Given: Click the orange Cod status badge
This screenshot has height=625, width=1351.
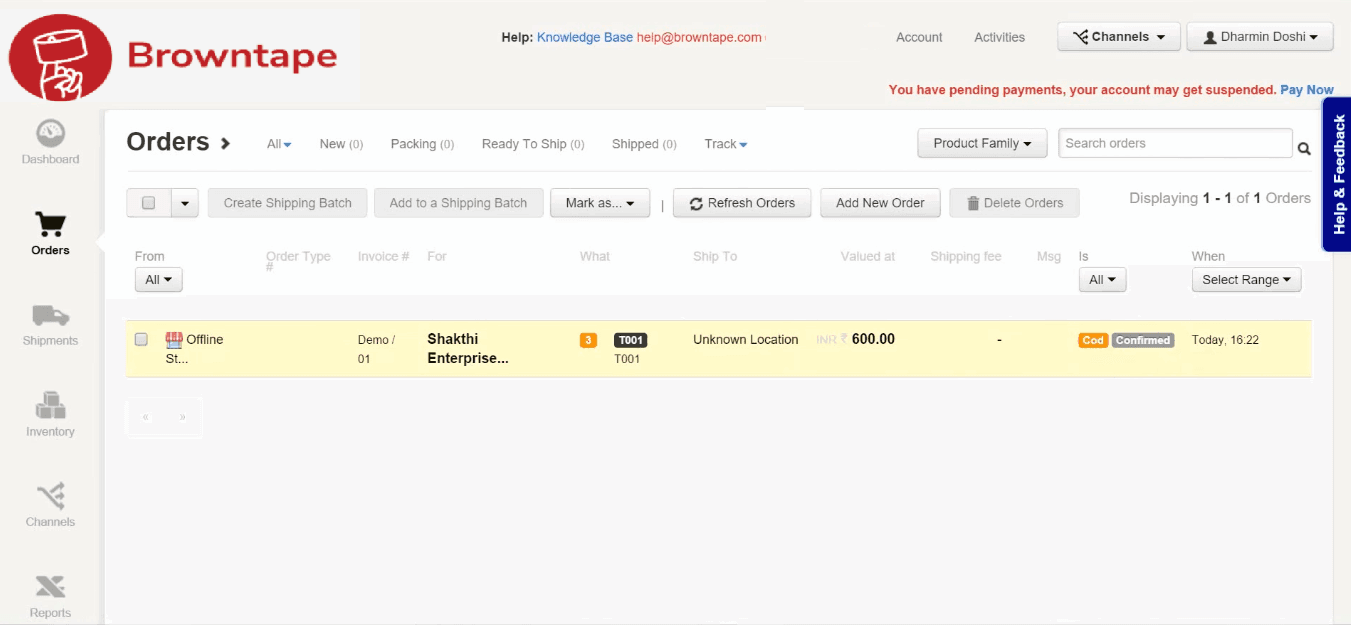Looking at the screenshot, I should tap(1093, 340).
